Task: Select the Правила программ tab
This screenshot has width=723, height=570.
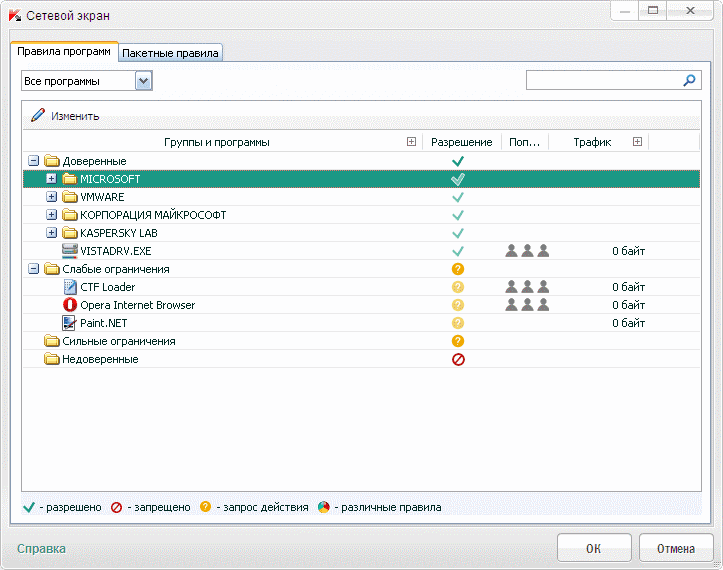Action: point(64,51)
